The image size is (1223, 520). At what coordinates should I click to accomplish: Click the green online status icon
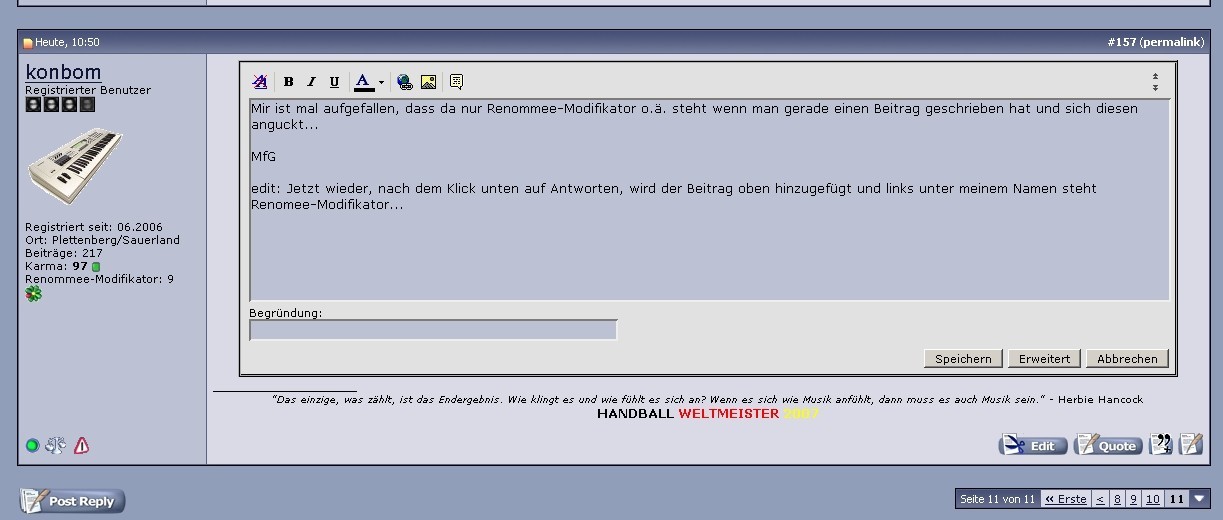[32, 445]
